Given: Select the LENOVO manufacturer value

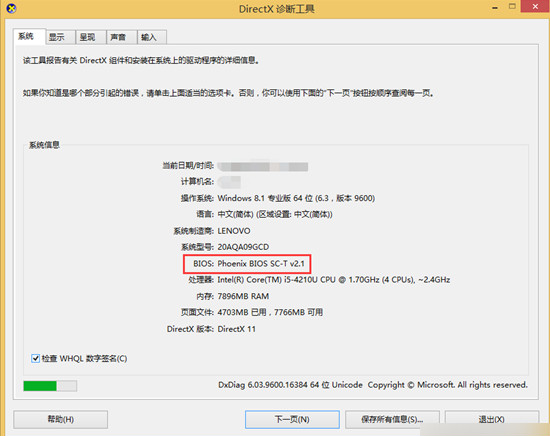Looking at the screenshot, I should pos(234,231).
